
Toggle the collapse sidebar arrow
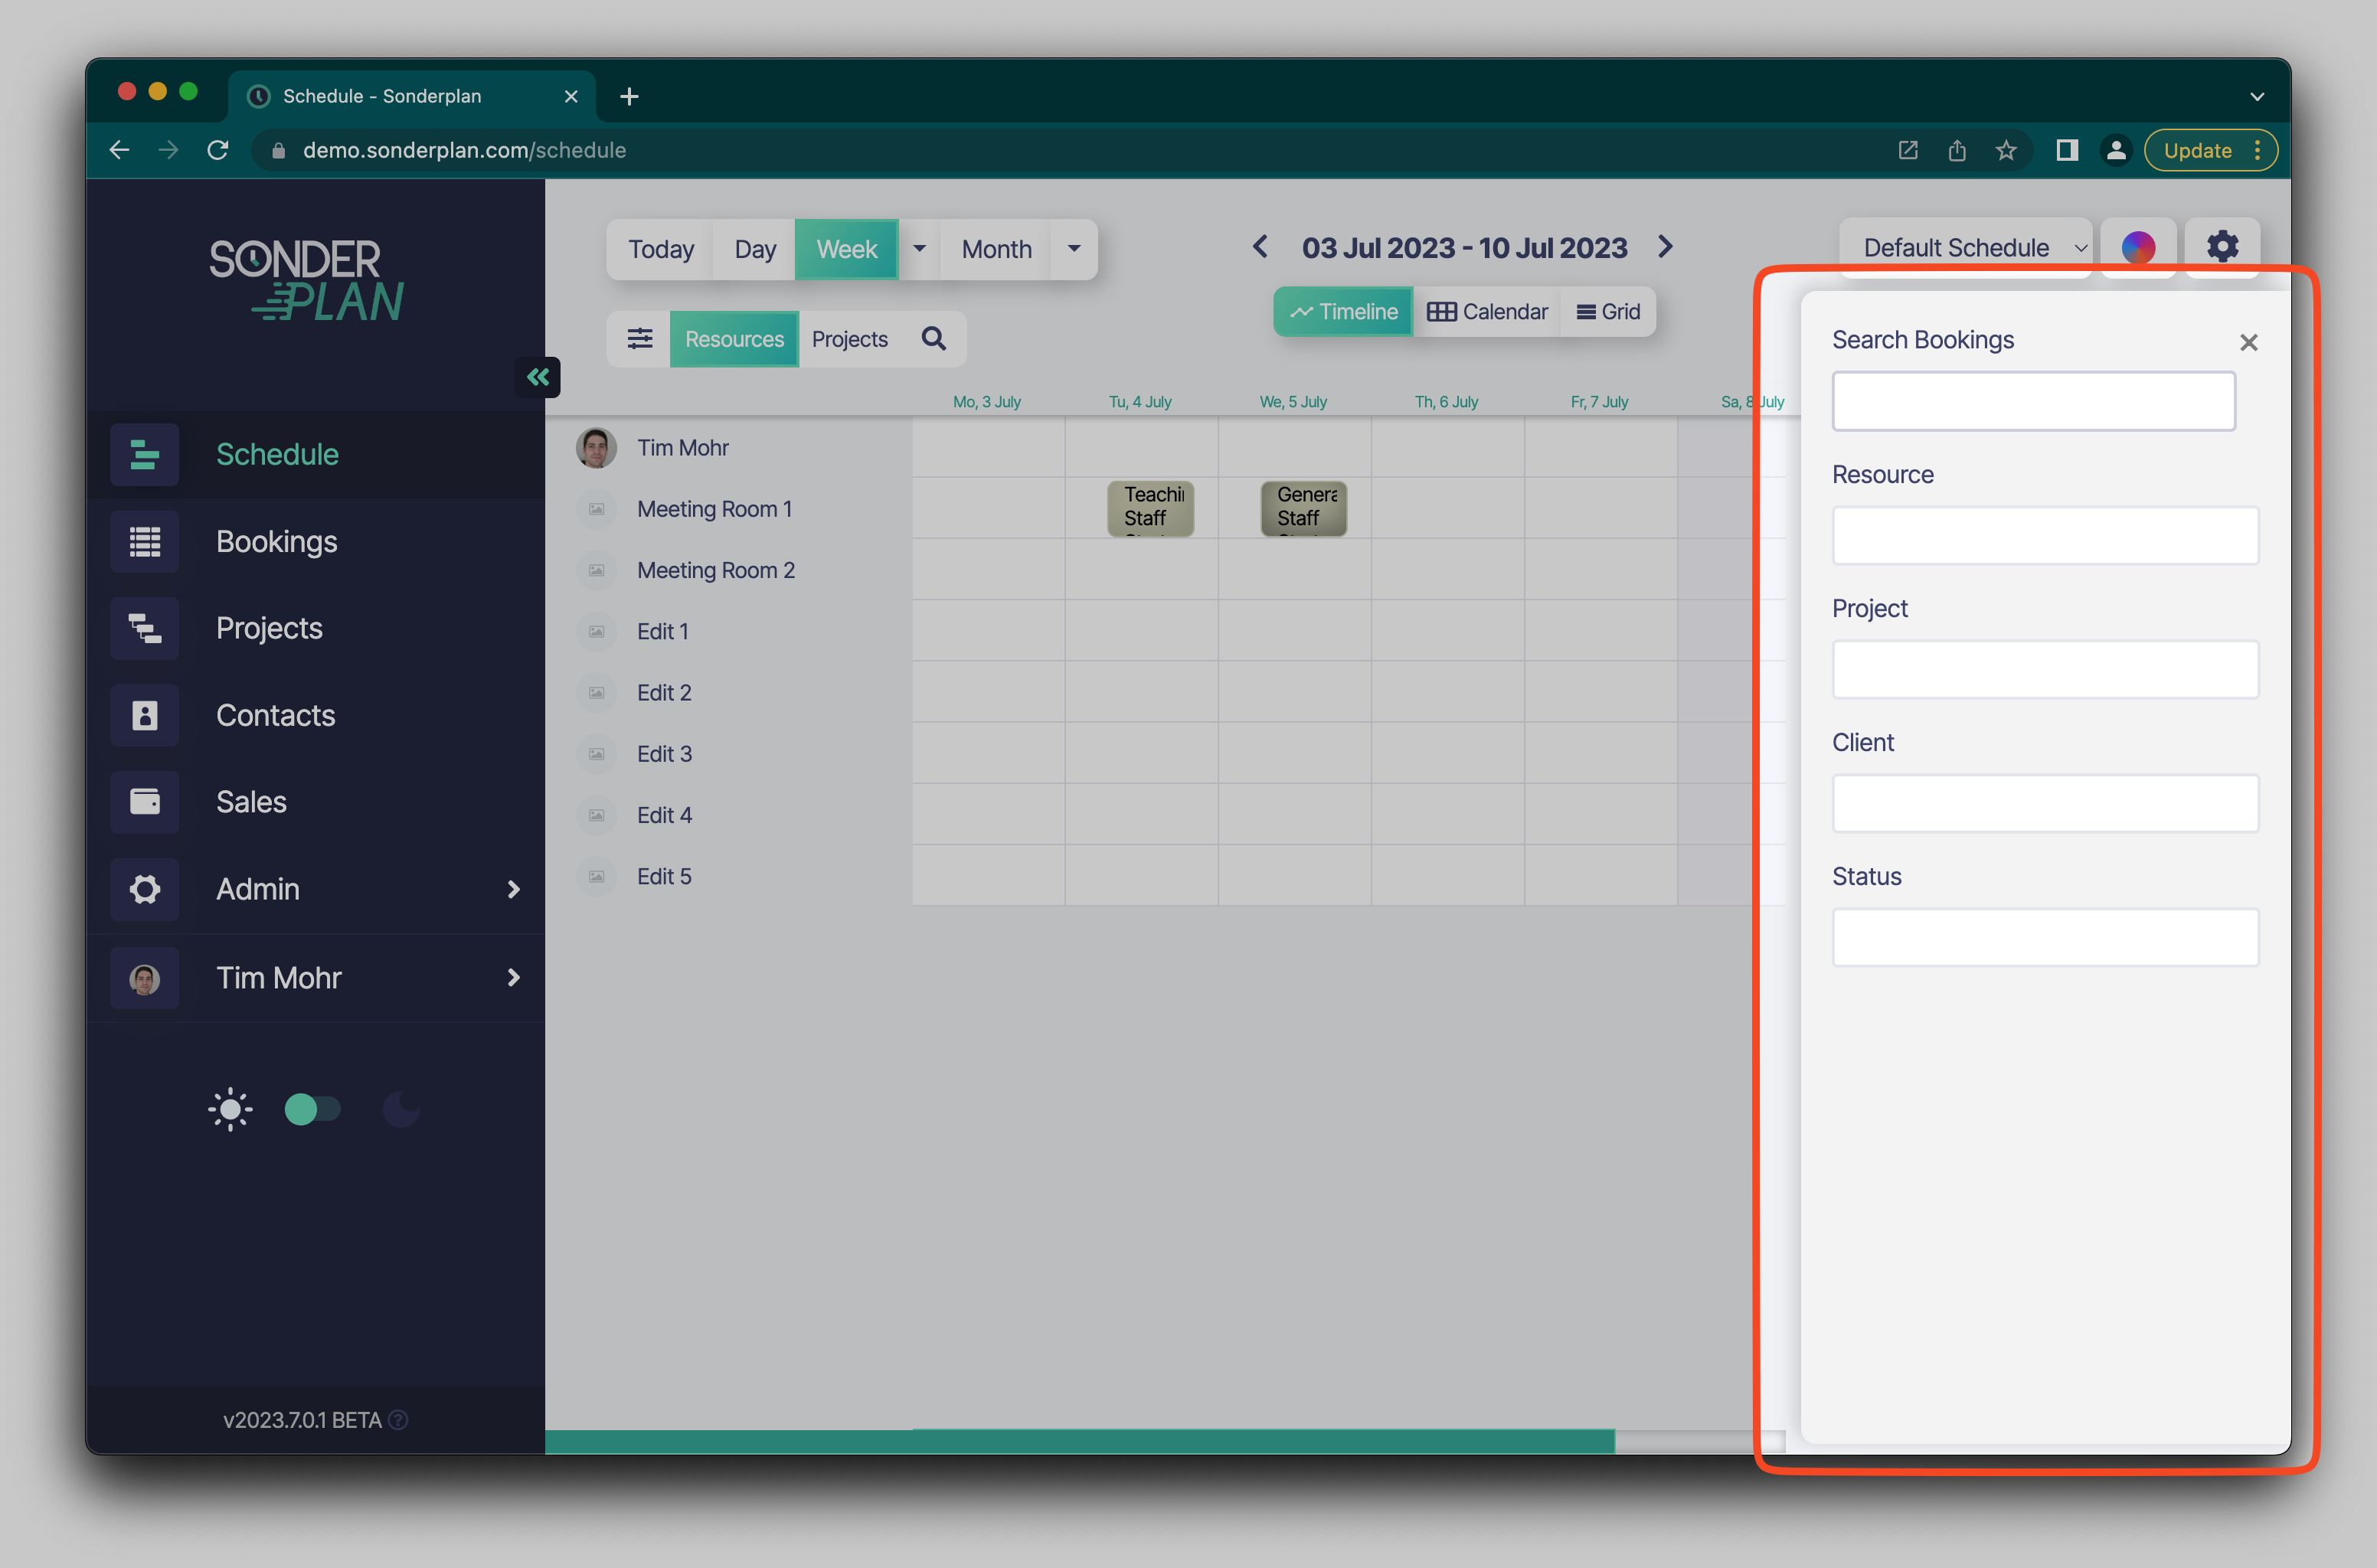click(538, 376)
